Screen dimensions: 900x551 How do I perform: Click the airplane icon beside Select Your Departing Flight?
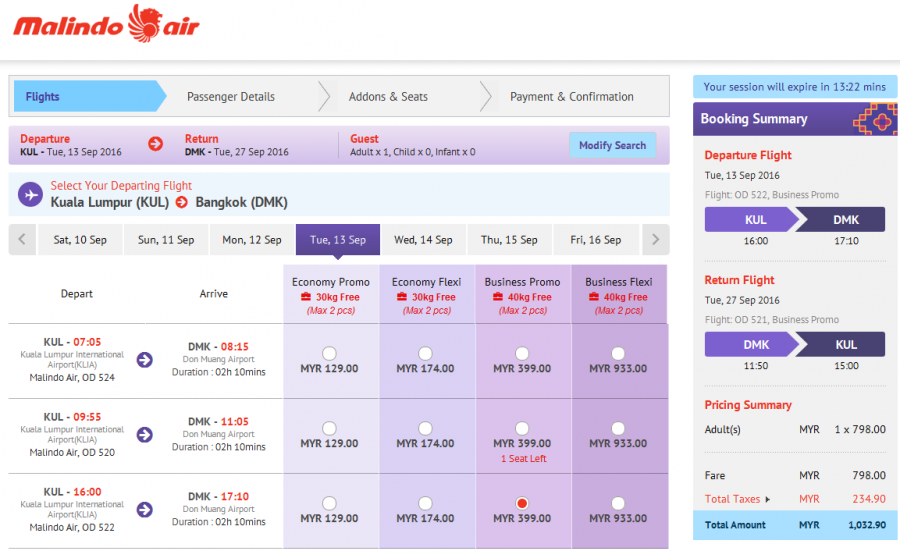click(30, 194)
